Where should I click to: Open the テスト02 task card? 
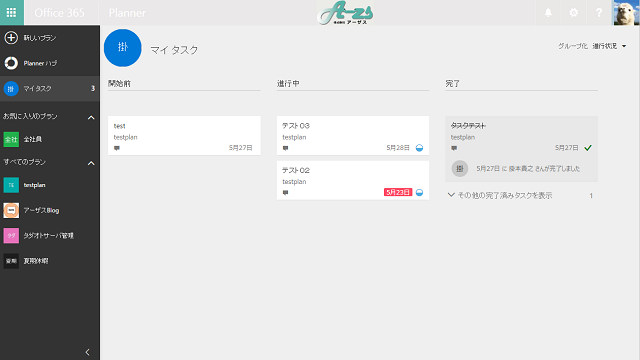(x=353, y=180)
